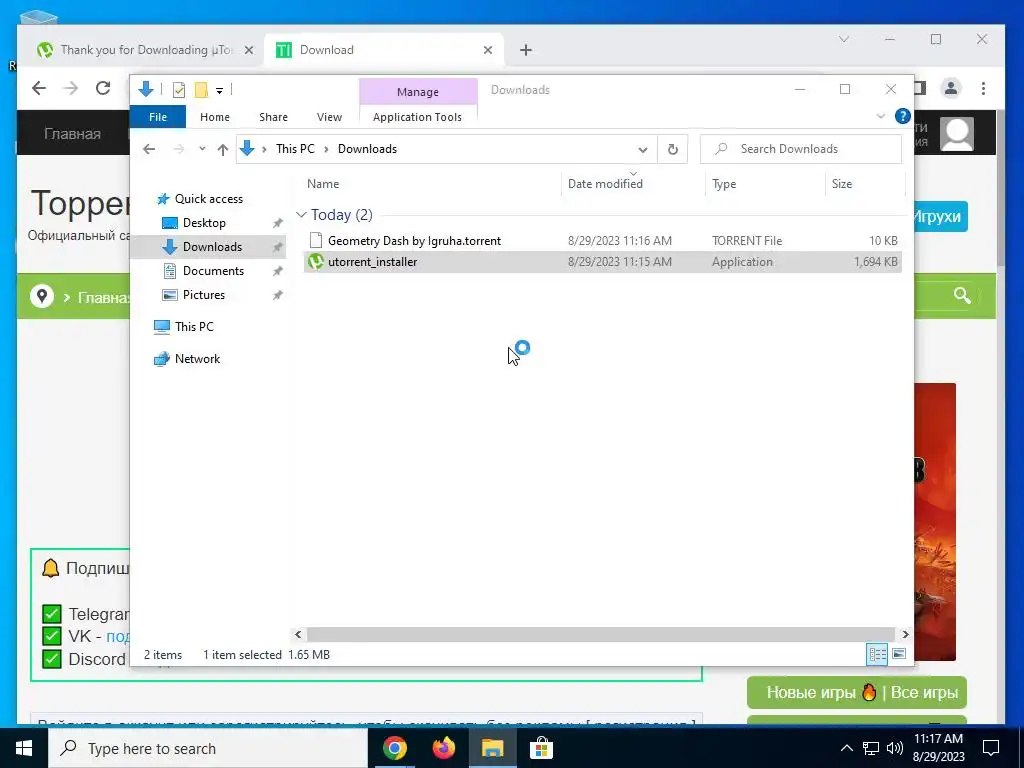Open the Share ribbon tab

pyautogui.click(x=273, y=117)
